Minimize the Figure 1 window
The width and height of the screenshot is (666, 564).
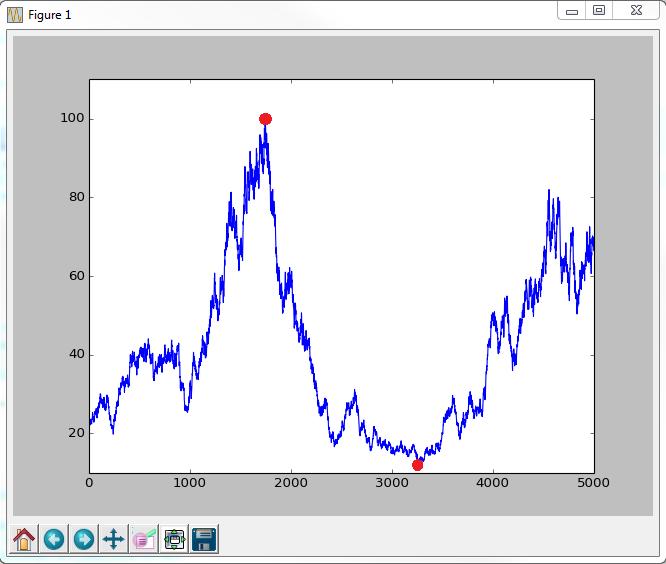(x=572, y=11)
